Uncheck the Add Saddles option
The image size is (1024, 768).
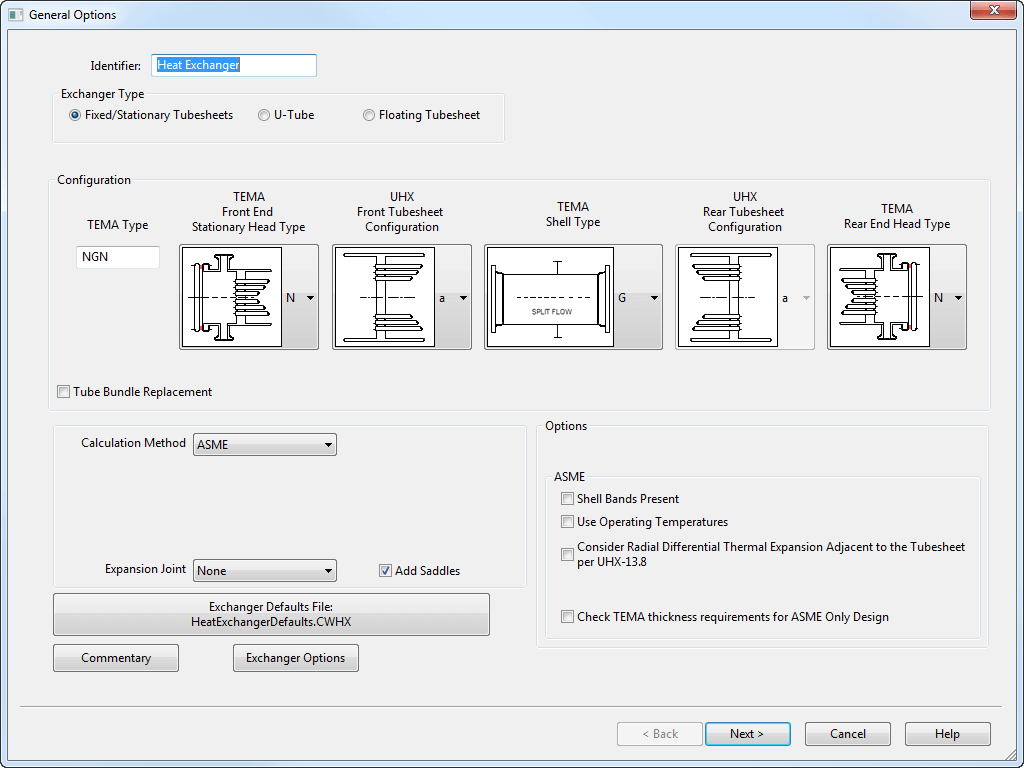(x=385, y=570)
